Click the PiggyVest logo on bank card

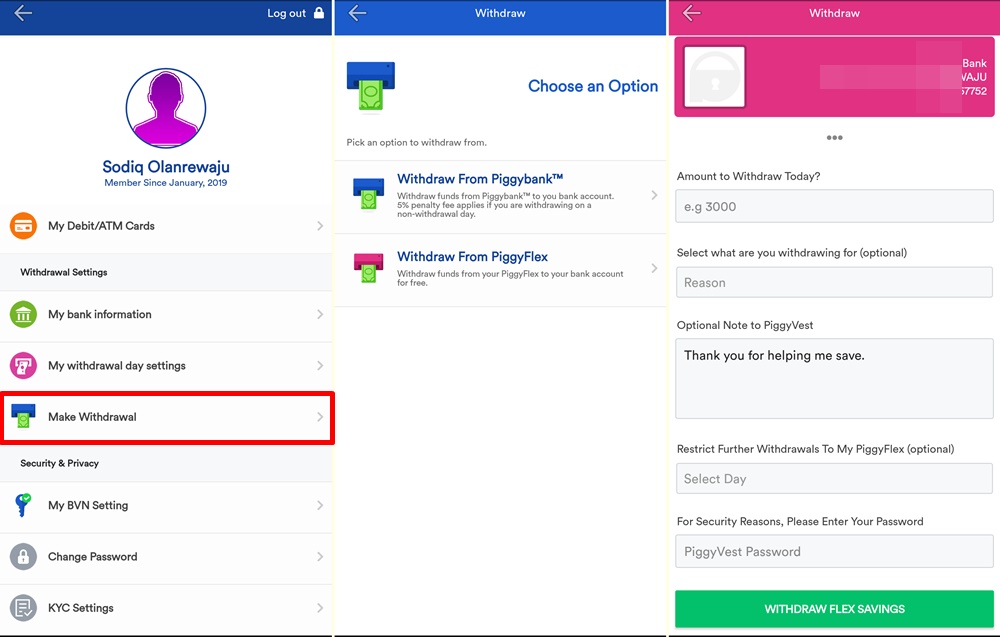point(714,77)
